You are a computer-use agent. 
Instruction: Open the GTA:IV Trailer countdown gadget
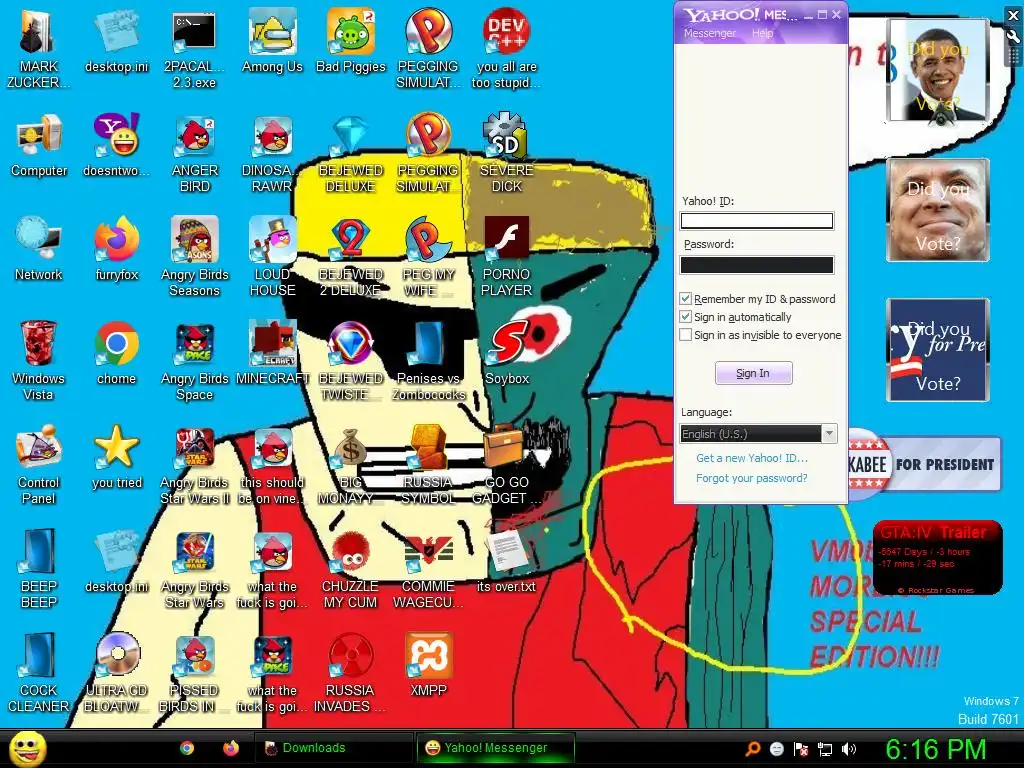tap(937, 557)
